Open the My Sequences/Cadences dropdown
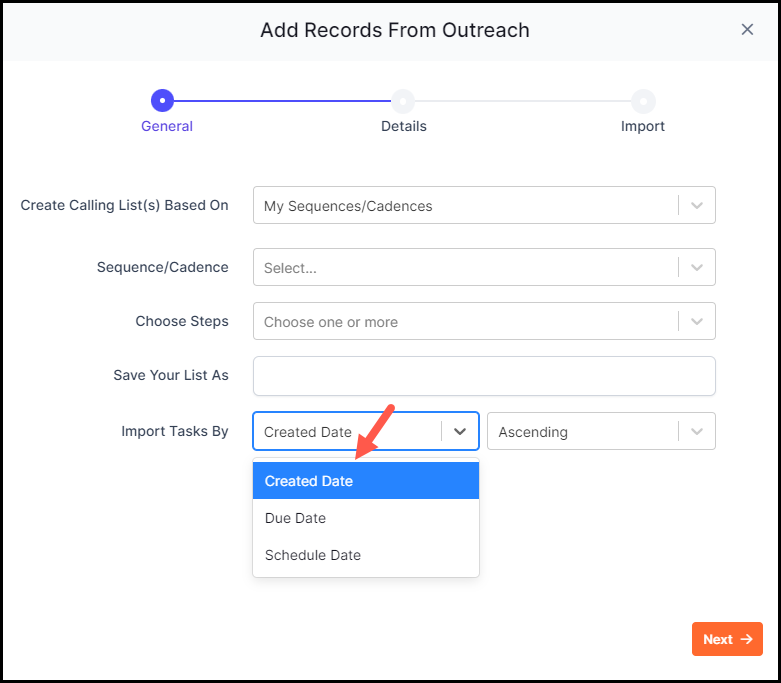The width and height of the screenshot is (781, 683). click(484, 205)
